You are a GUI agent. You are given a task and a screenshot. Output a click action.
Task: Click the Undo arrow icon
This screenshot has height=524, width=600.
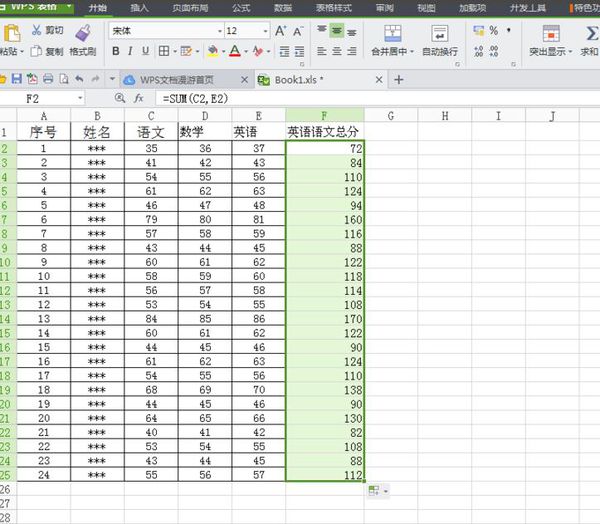[79, 79]
